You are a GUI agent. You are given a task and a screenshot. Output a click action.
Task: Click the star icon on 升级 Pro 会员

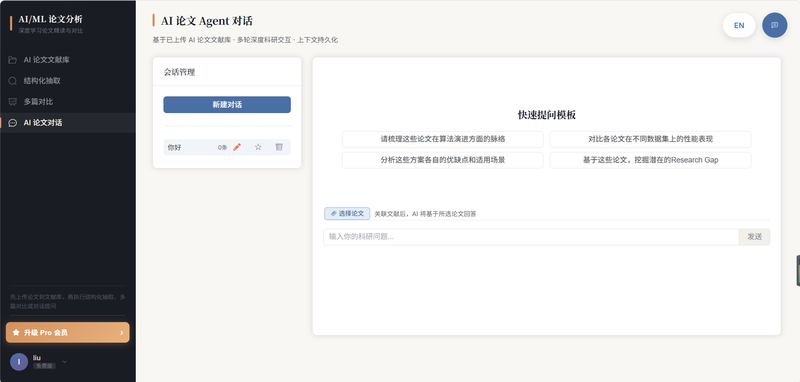click(x=16, y=333)
